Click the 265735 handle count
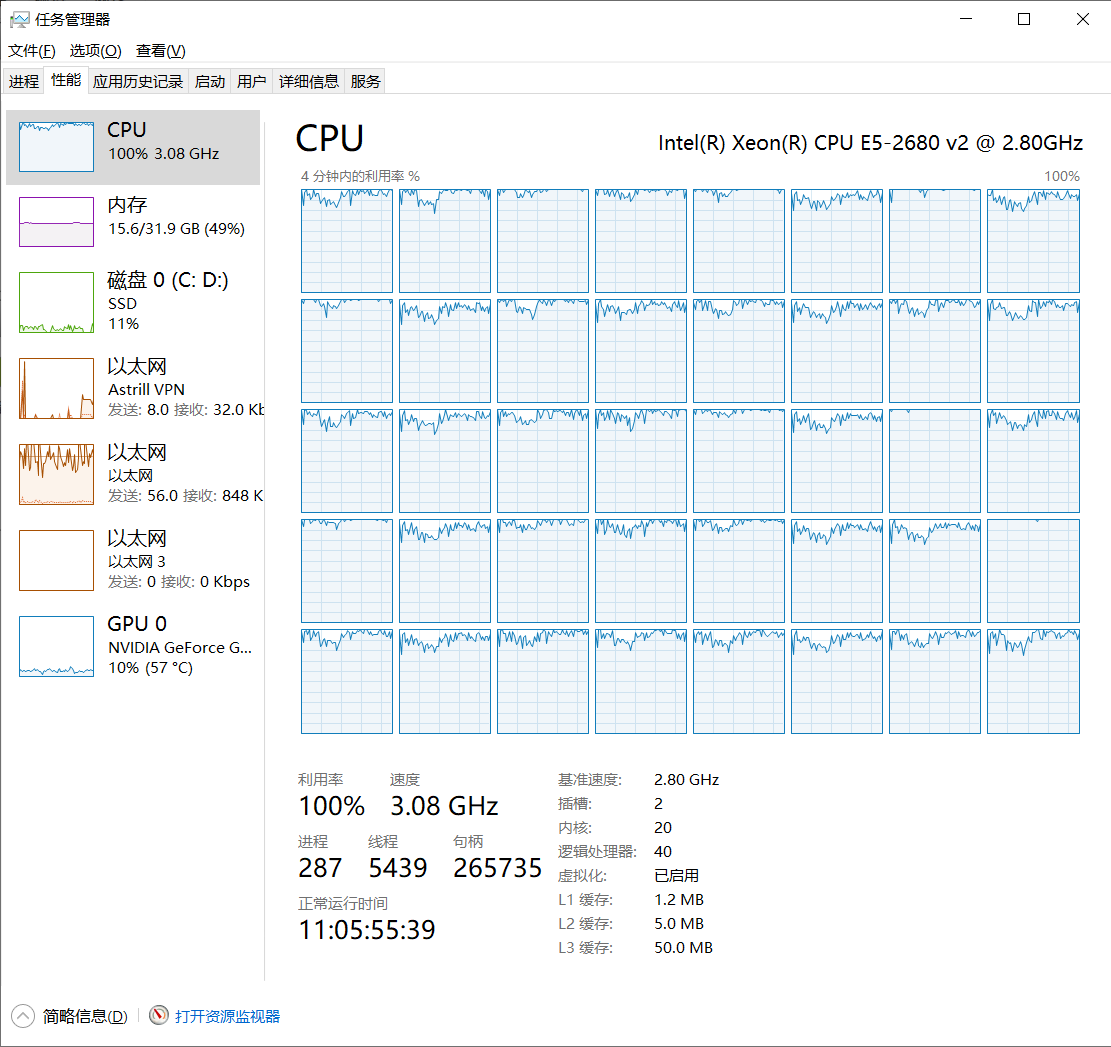 coord(497,868)
